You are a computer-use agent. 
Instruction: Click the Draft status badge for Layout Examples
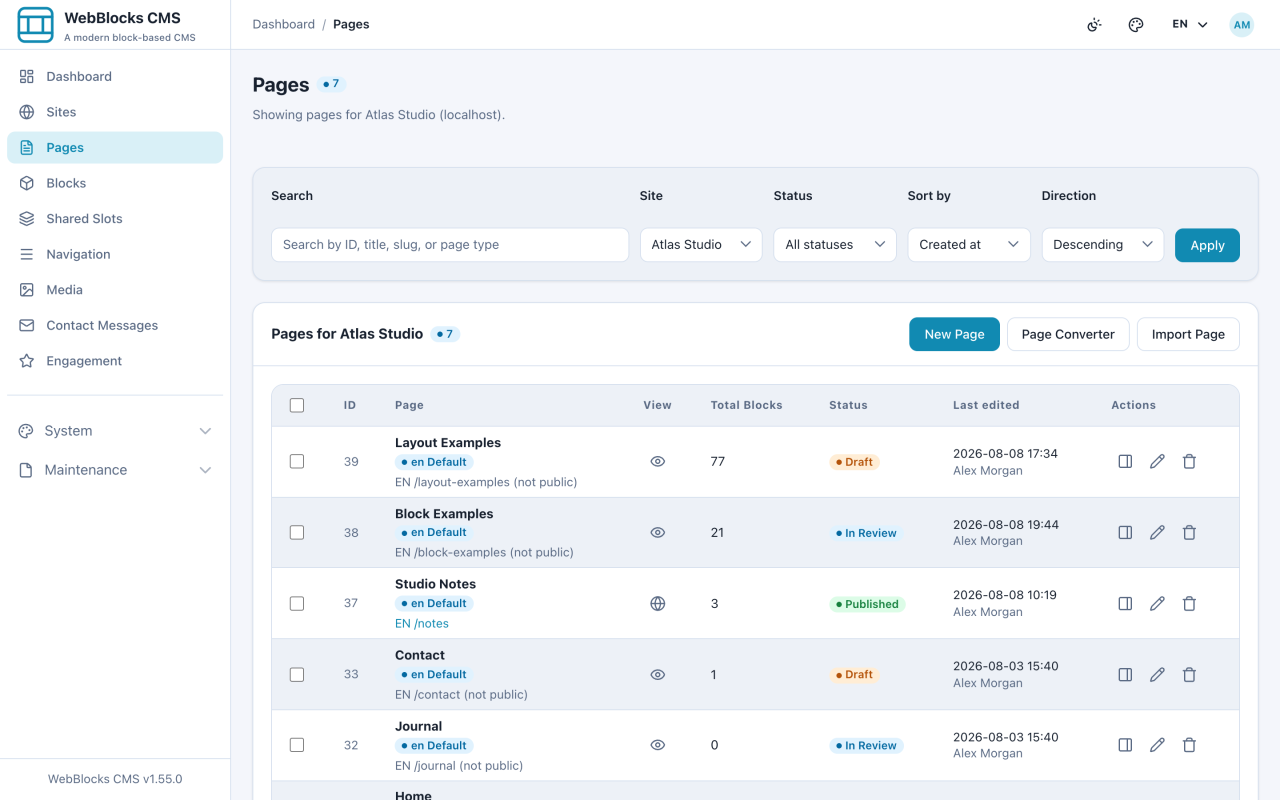pyautogui.click(x=853, y=462)
